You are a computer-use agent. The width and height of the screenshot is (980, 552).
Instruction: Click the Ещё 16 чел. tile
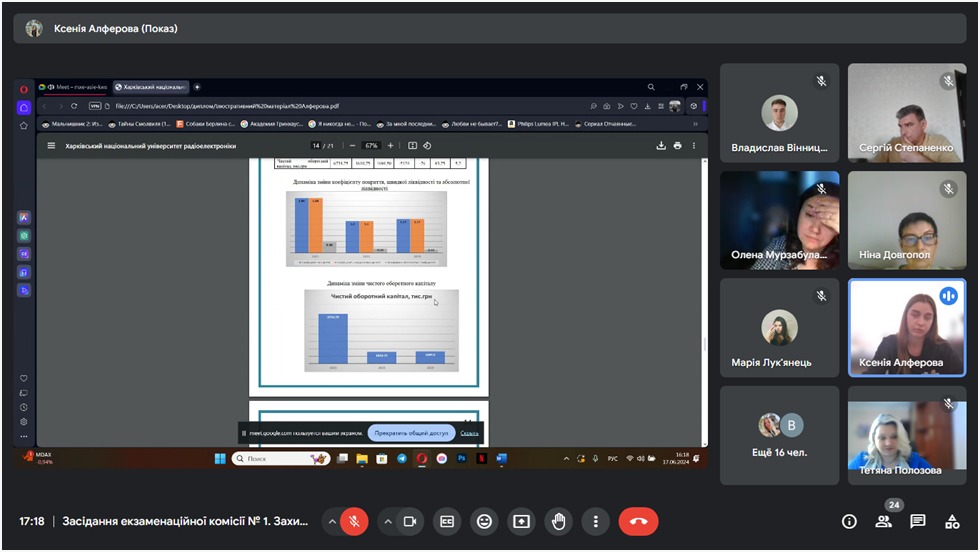point(780,435)
